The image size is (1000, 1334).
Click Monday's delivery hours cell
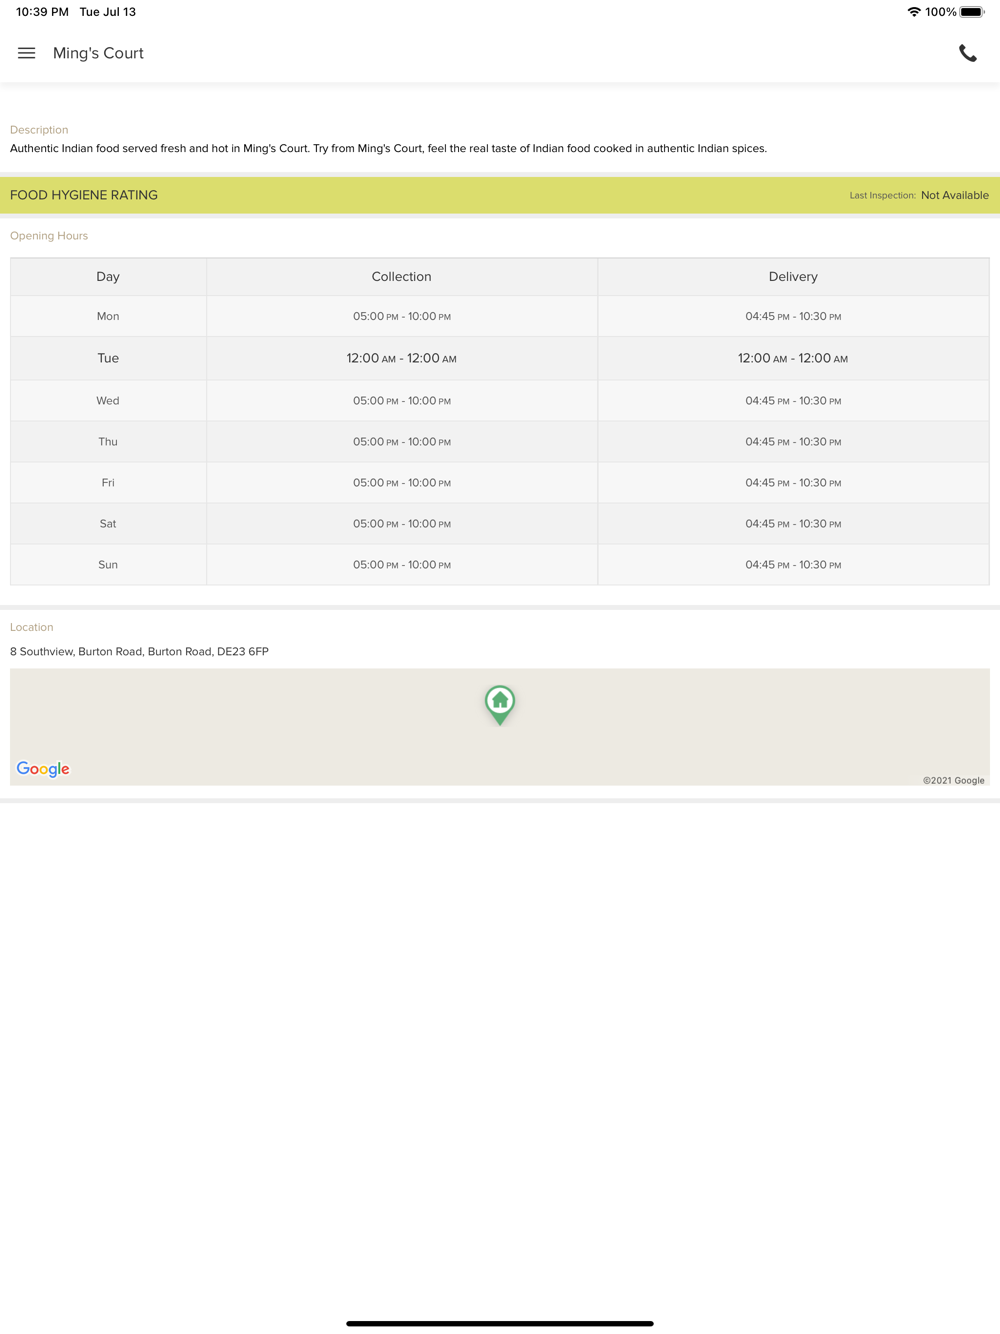point(793,316)
